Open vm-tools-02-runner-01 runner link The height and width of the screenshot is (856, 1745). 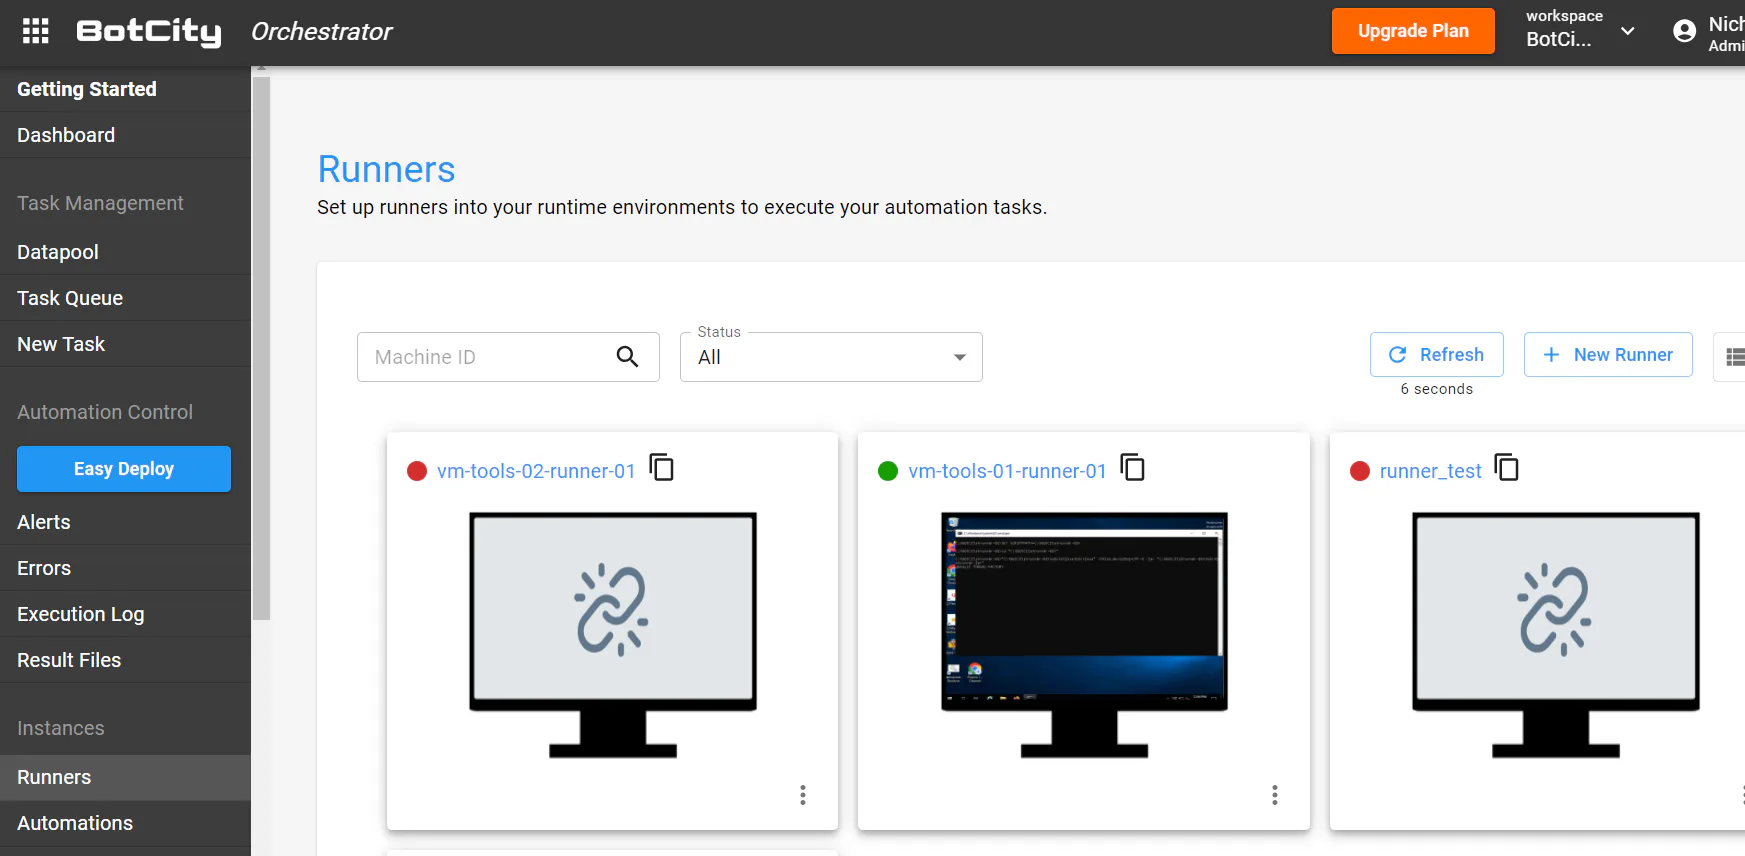point(536,471)
